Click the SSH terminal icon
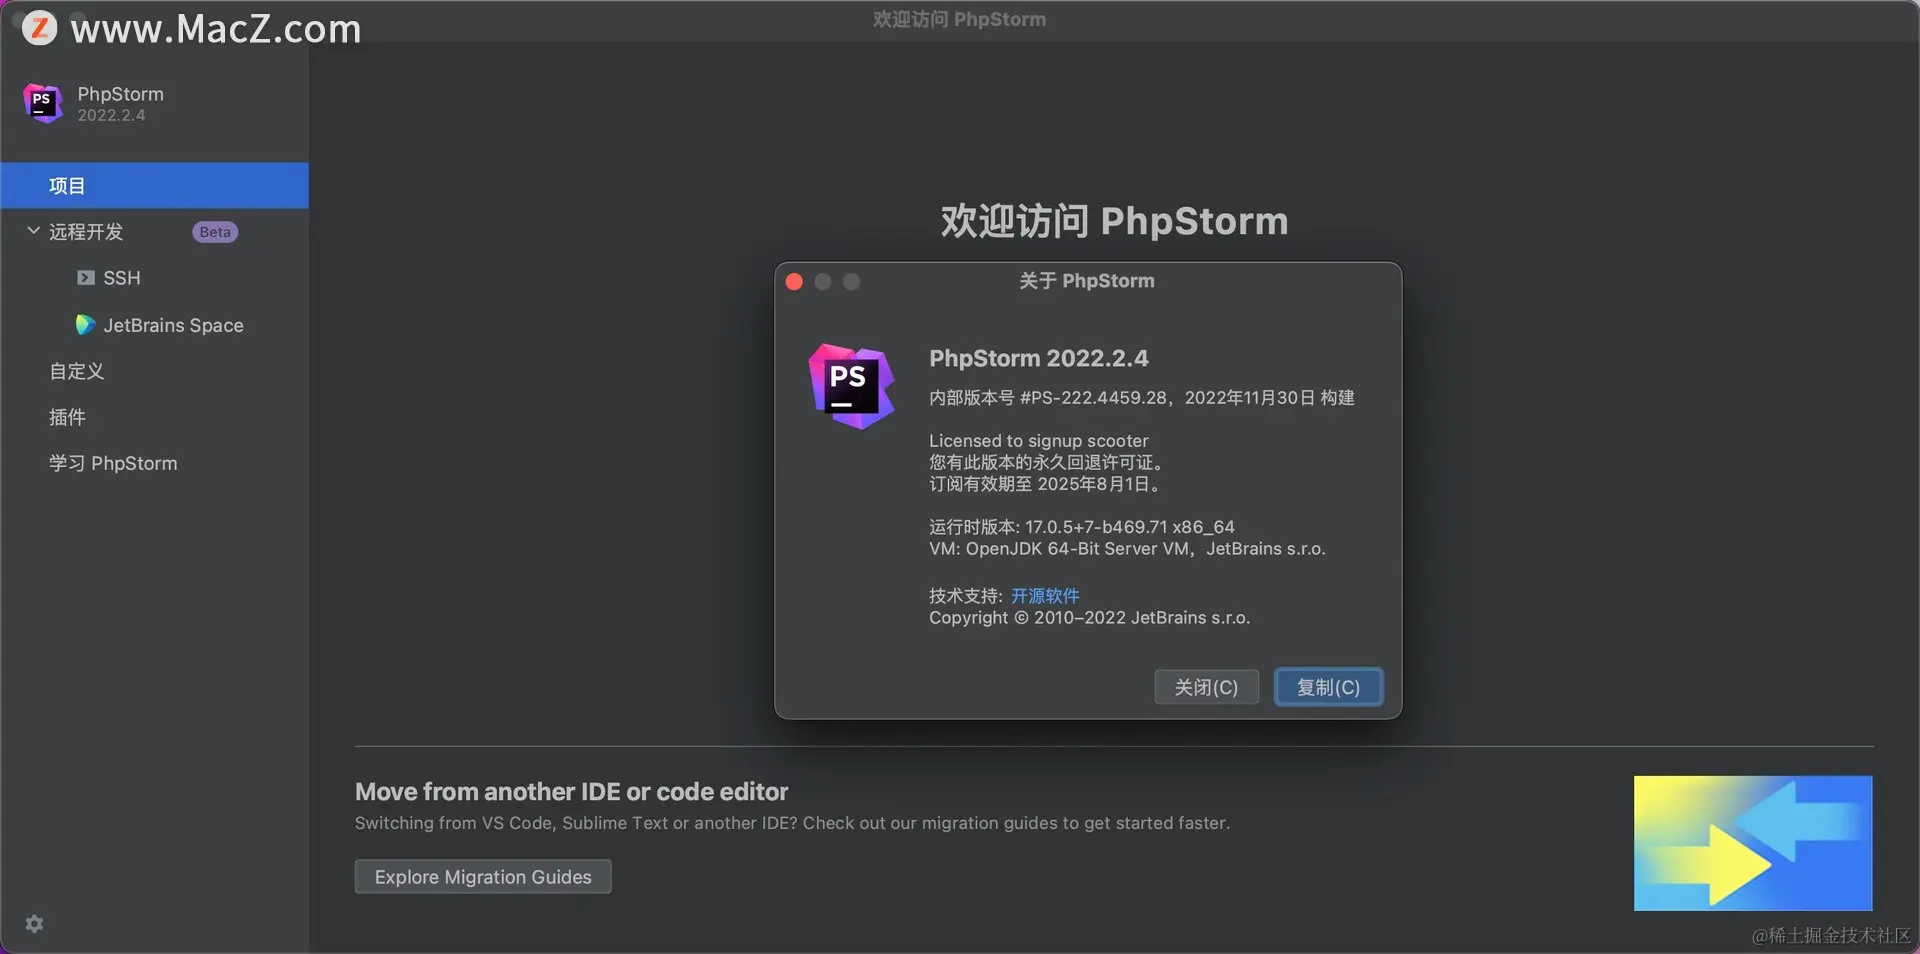Viewport: 1920px width, 954px height. pyautogui.click(x=86, y=278)
